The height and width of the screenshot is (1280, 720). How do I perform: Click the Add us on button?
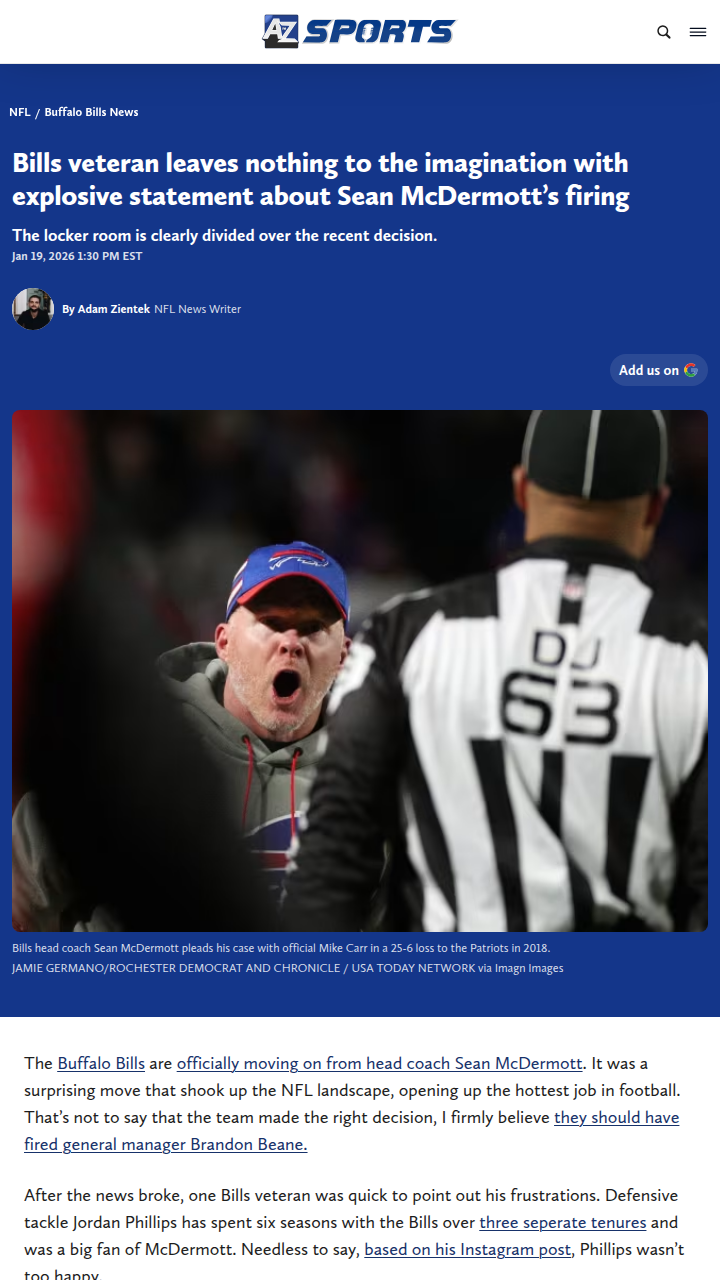659,370
